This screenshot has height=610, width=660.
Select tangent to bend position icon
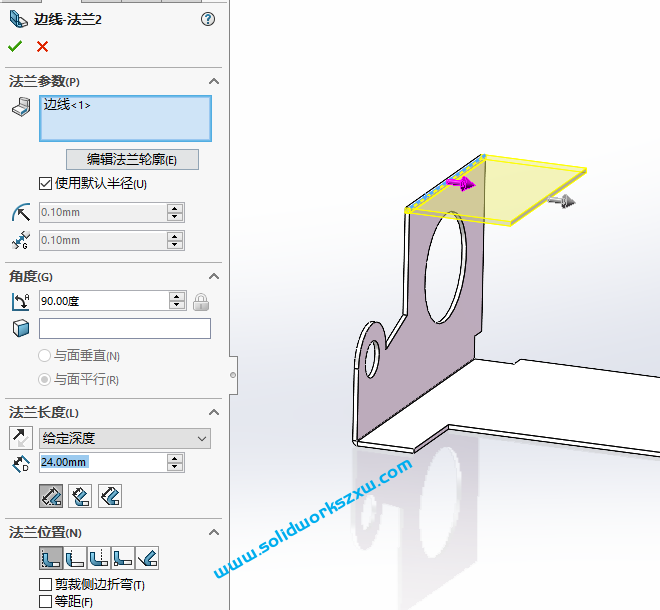pyautogui.click(x=147, y=558)
